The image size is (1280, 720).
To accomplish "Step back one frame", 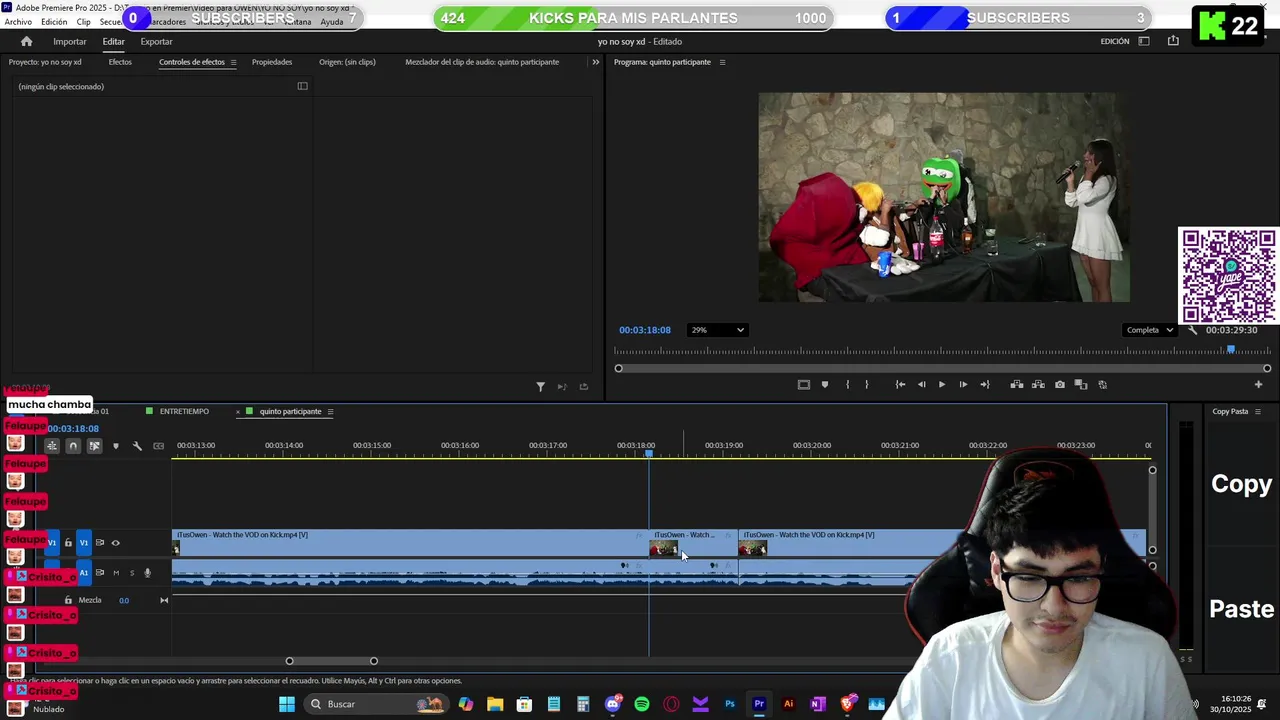I will (x=921, y=385).
